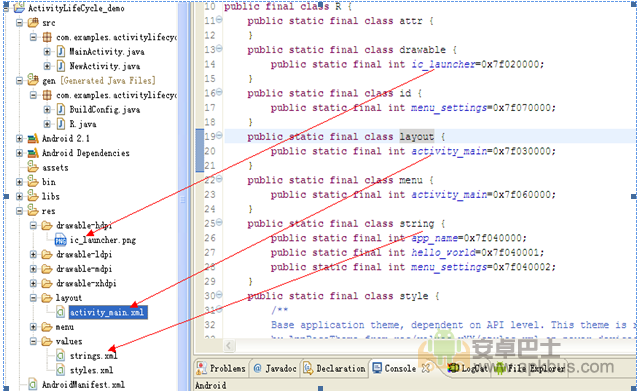The height and width of the screenshot is (391, 637).
Task: Click the Android 2.1 library icon
Action: pyautogui.click(x=33, y=139)
